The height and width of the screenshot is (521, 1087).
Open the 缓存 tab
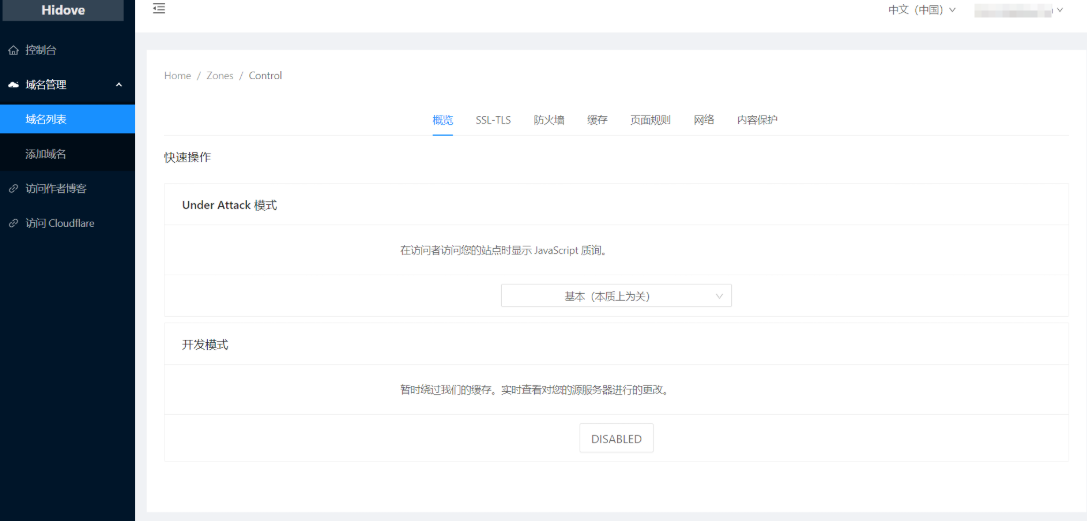pos(598,120)
